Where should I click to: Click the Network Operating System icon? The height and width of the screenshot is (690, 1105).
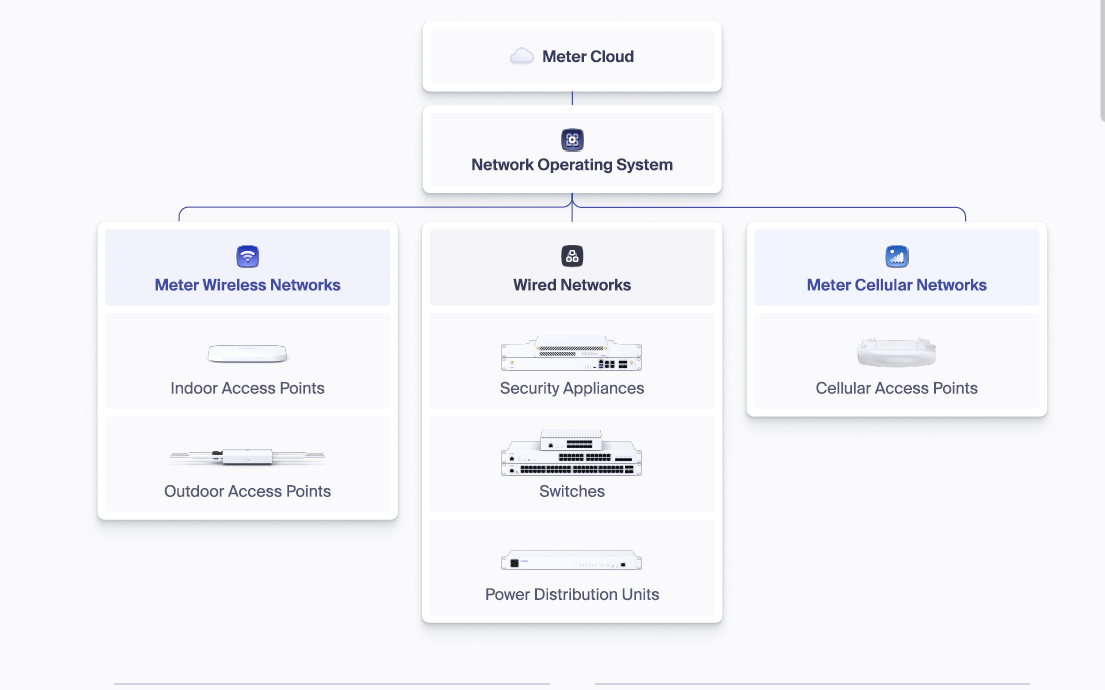pos(572,140)
